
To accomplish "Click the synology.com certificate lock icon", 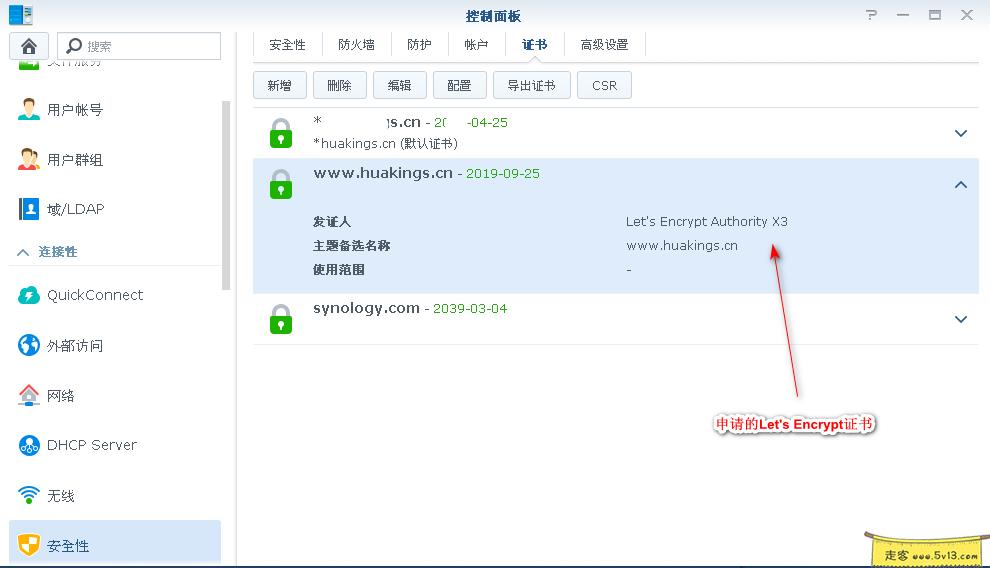I will 281,319.
